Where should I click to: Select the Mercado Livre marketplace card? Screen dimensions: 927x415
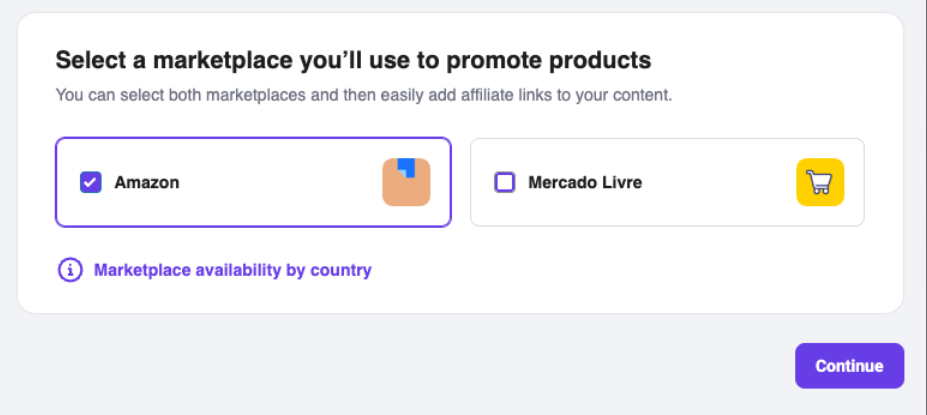[667, 182]
